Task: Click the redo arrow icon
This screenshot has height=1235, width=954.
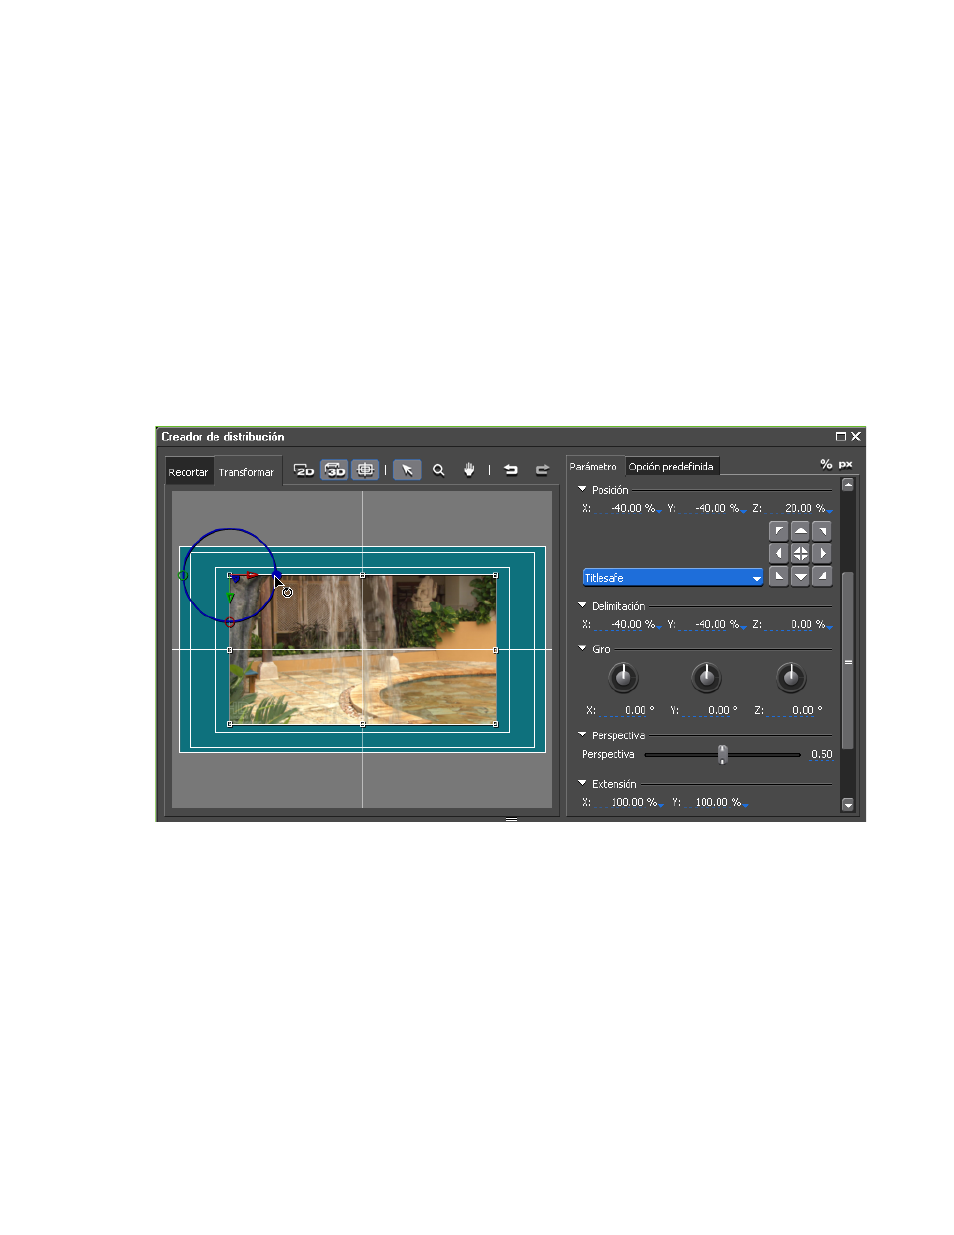Action: click(542, 470)
